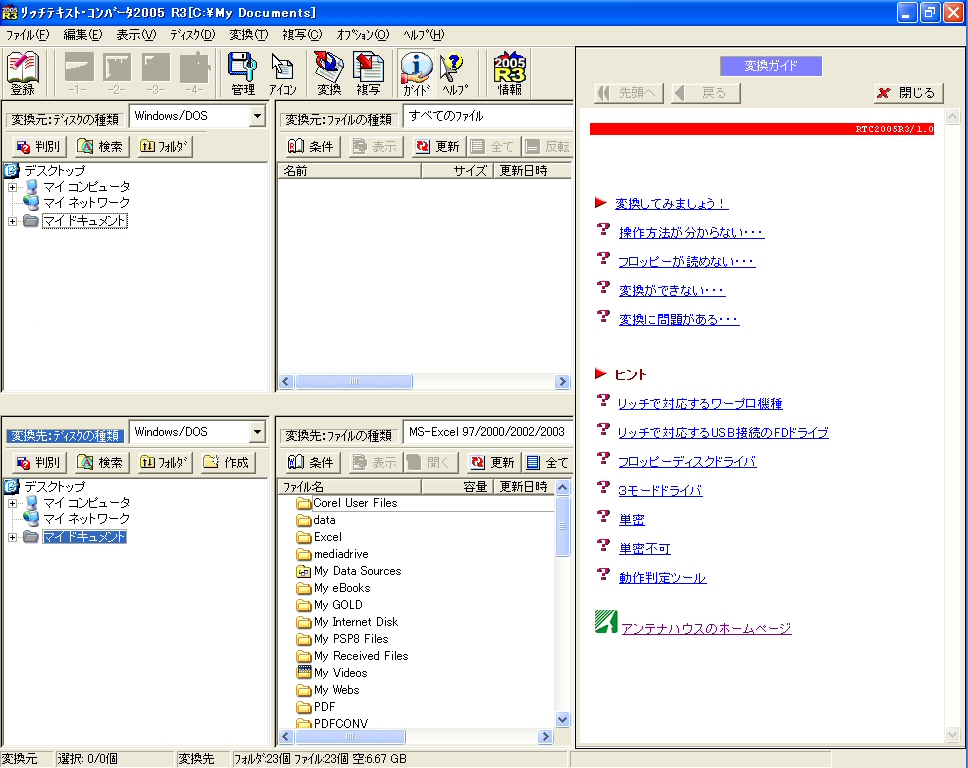Viewport: 968px width, 768px height.
Task: Click 全て in the destination file panel
Action: coord(547,462)
